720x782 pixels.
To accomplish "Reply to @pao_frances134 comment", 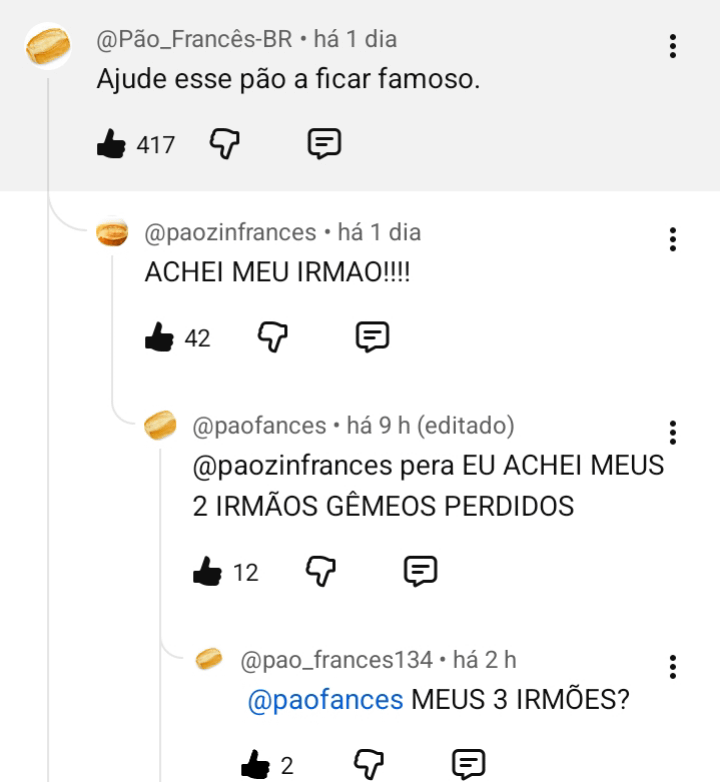I will pos(468,765).
